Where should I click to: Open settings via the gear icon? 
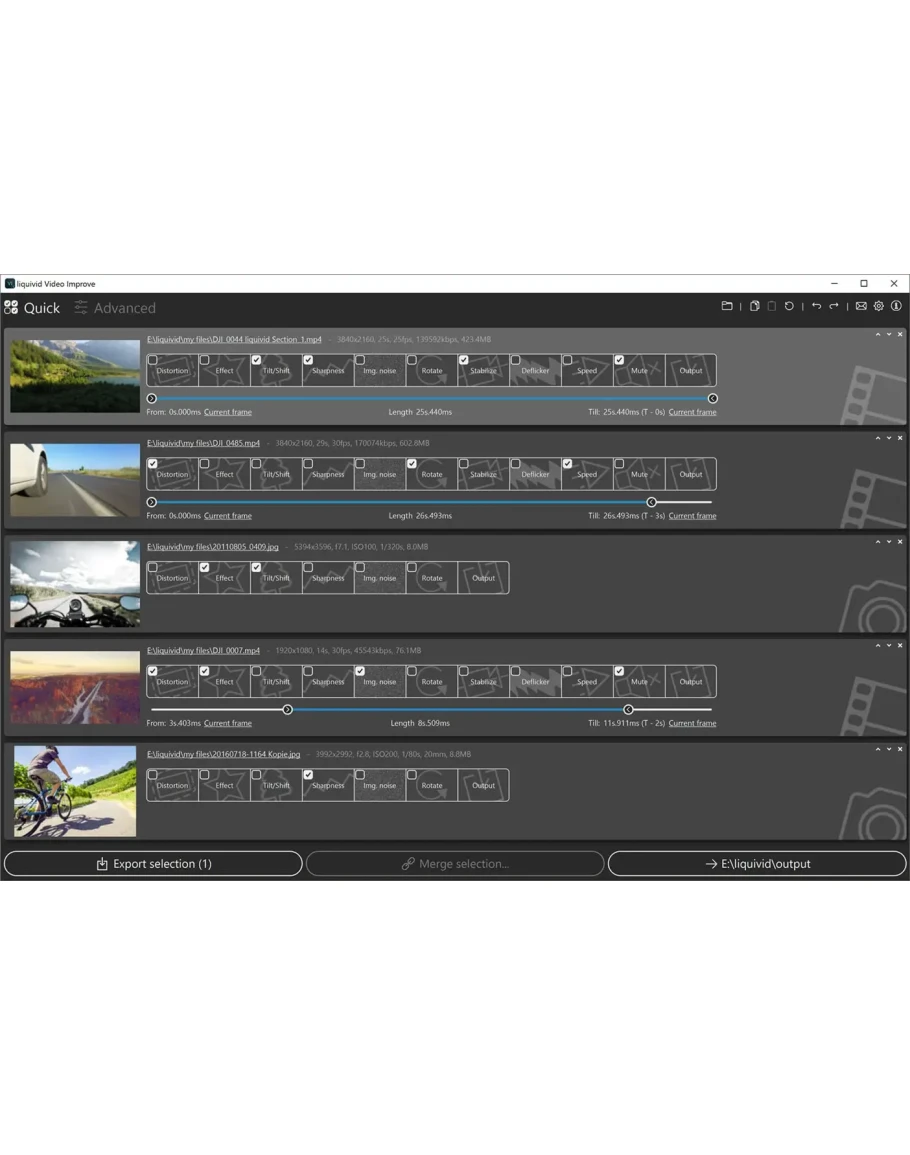point(879,306)
